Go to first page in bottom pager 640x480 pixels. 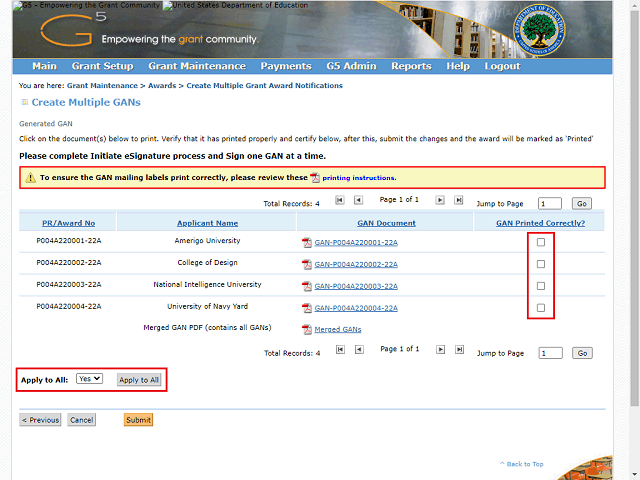(x=340, y=349)
